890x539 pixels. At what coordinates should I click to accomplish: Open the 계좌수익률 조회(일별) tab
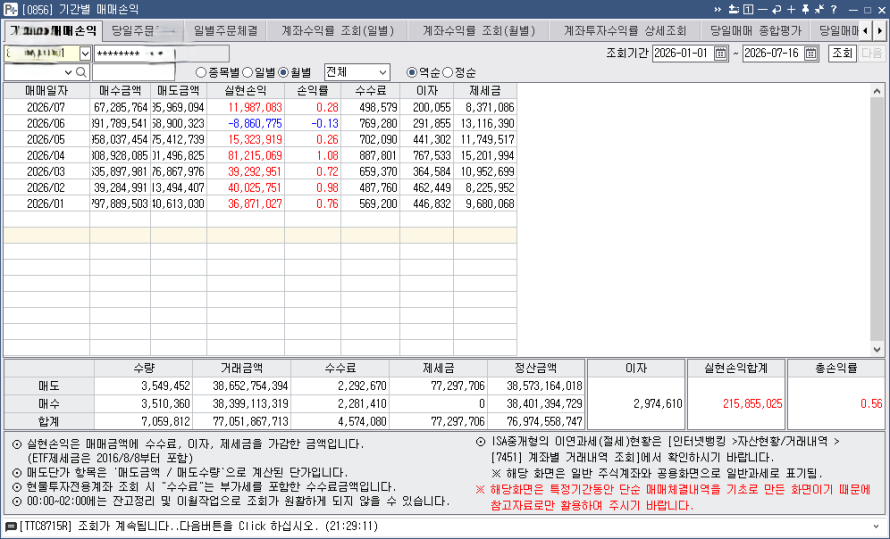click(x=338, y=31)
